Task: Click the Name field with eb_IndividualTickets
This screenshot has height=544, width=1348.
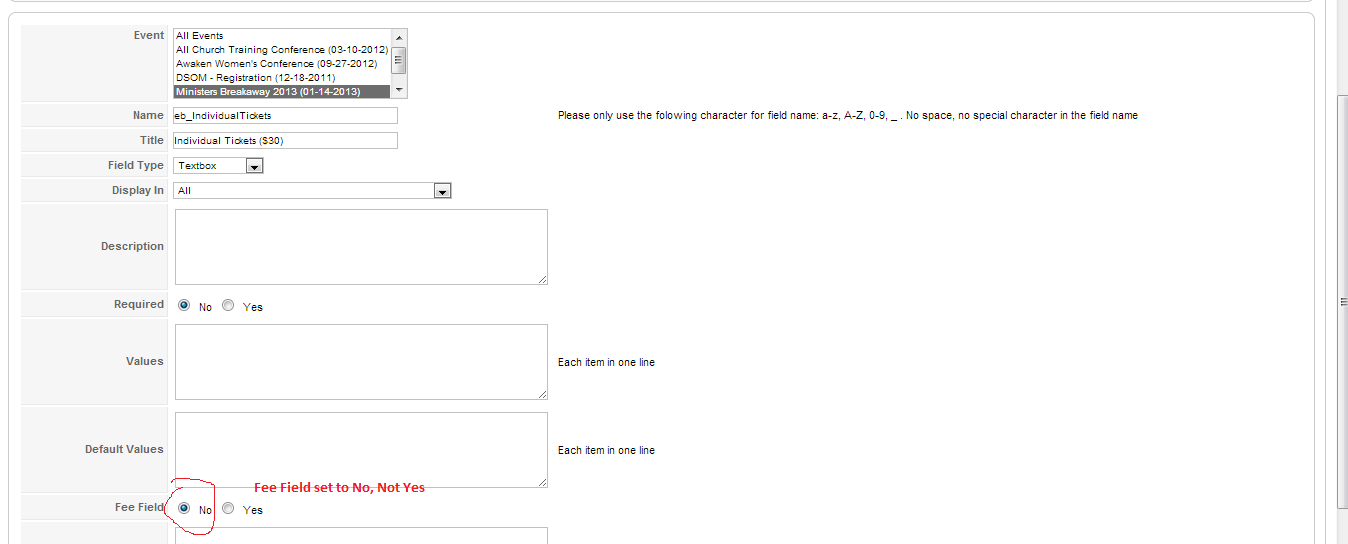Action: click(x=285, y=116)
